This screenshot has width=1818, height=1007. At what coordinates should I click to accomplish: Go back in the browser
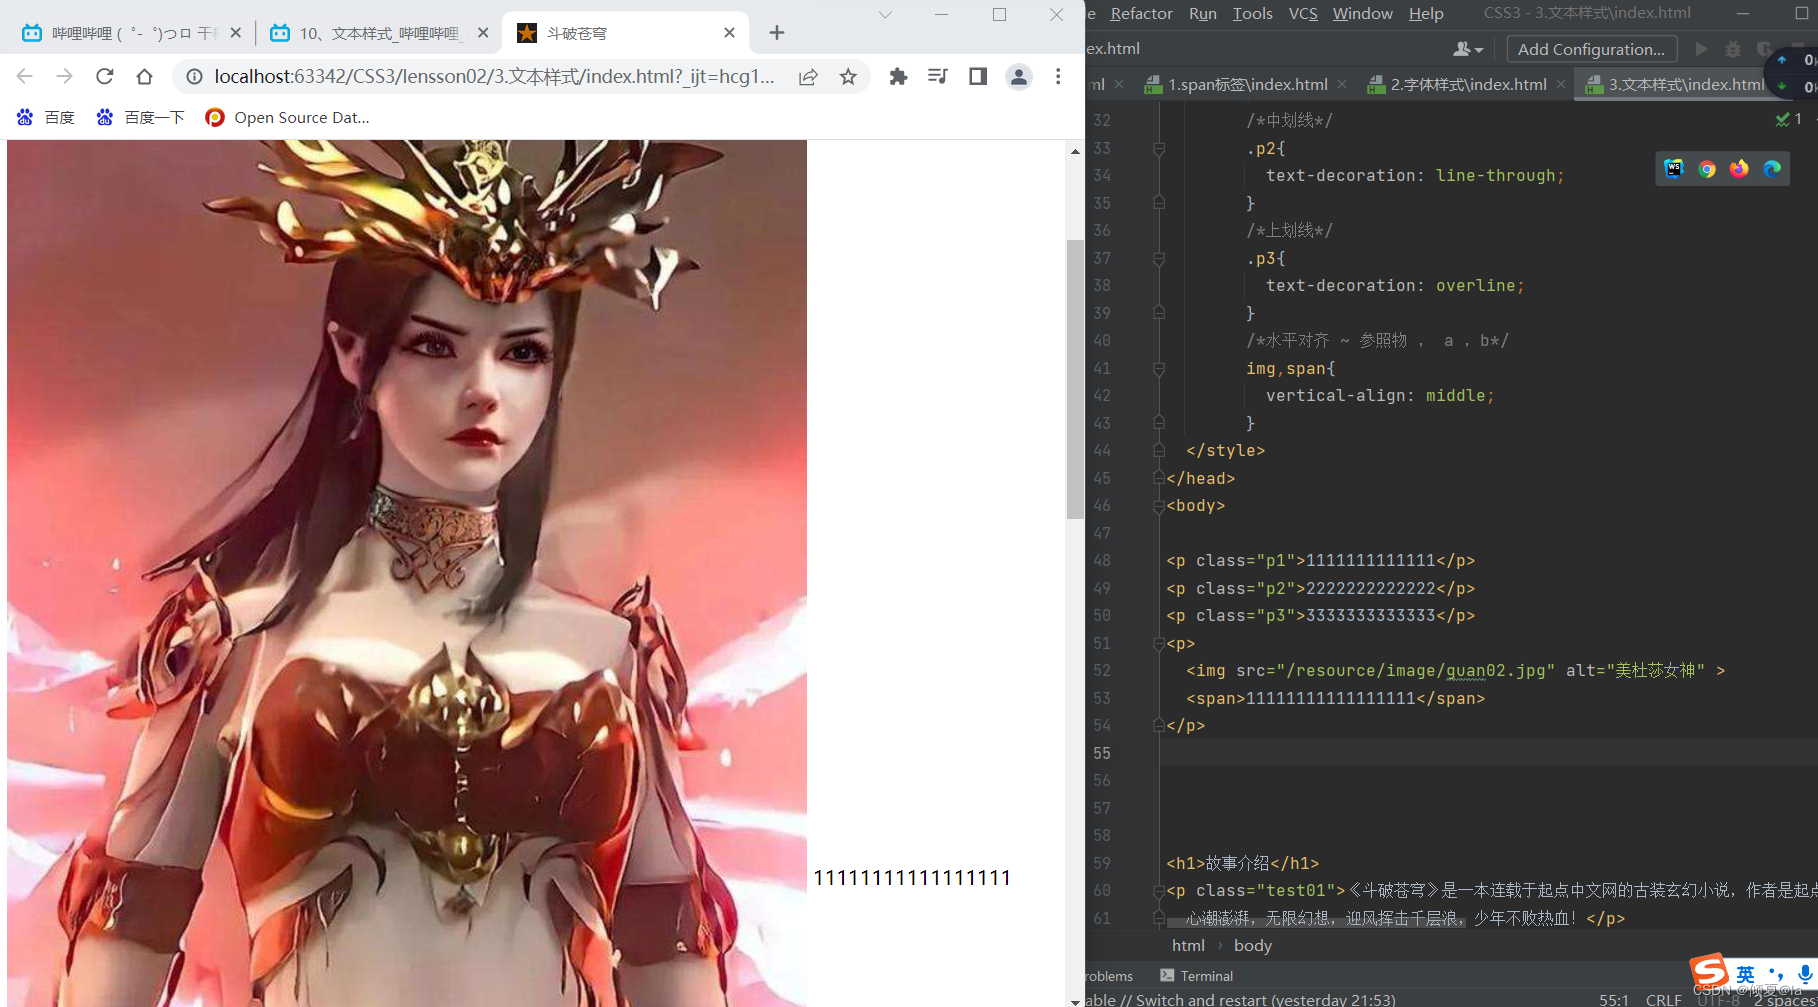point(25,76)
